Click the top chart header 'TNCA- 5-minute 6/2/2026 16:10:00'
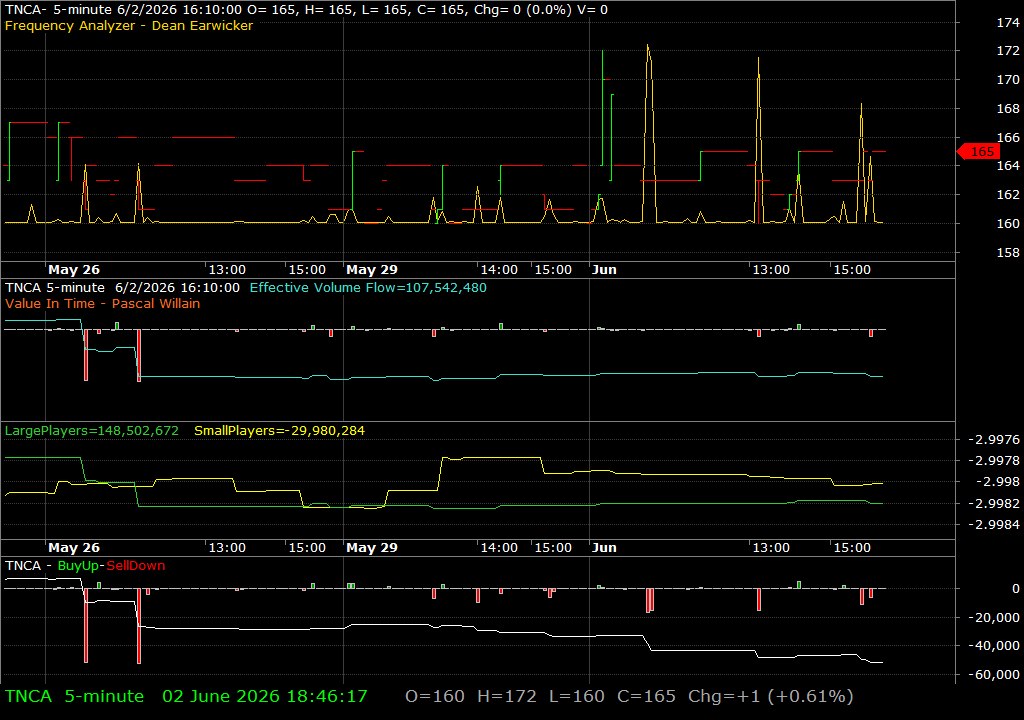1024x720 pixels. tap(124, 10)
